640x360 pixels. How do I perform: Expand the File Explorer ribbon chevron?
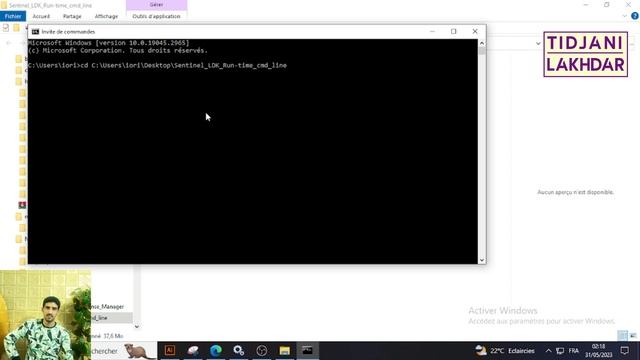pyautogui.click(x=624, y=16)
